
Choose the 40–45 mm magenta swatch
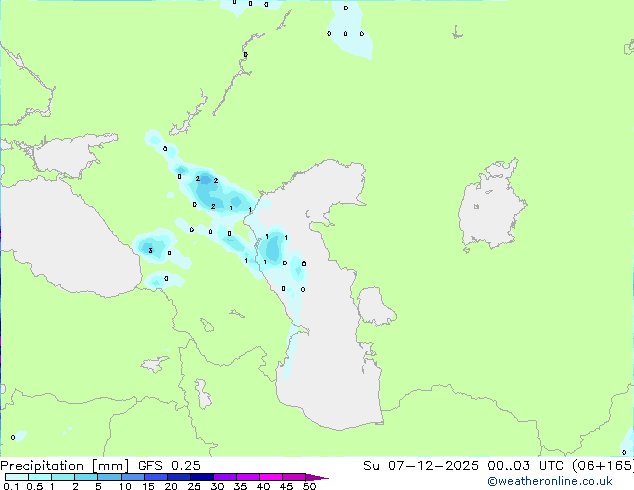[x=271, y=477]
